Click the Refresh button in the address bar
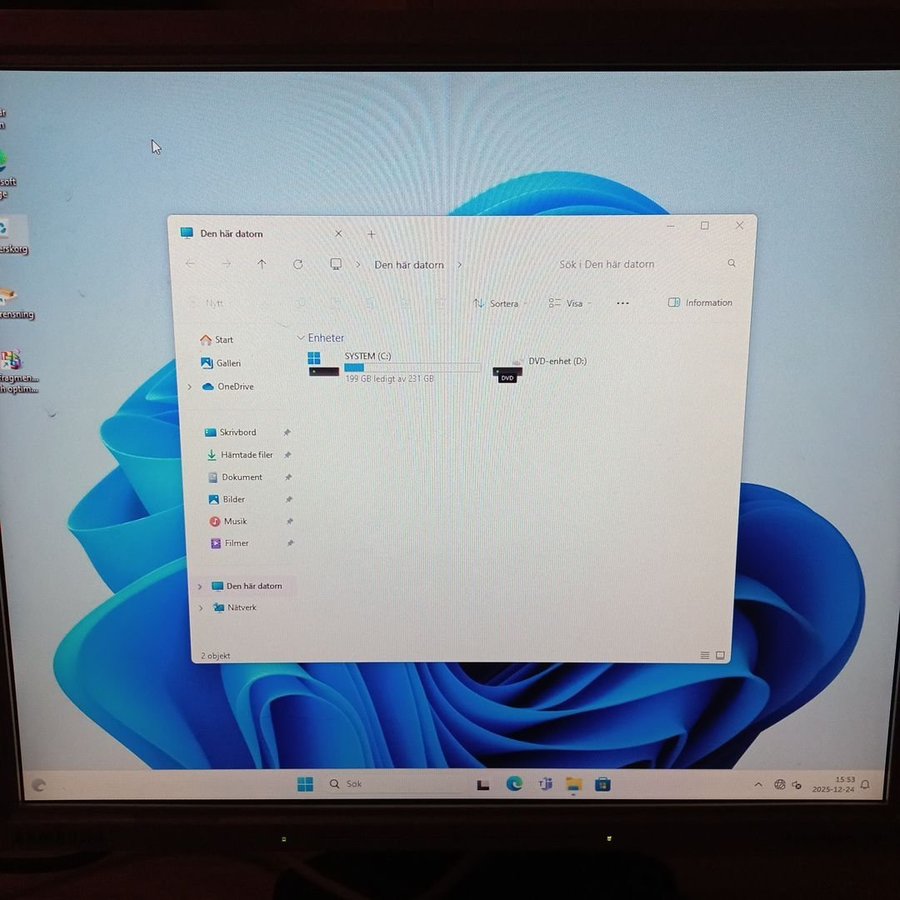This screenshot has height=900, width=900. [x=298, y=264]
